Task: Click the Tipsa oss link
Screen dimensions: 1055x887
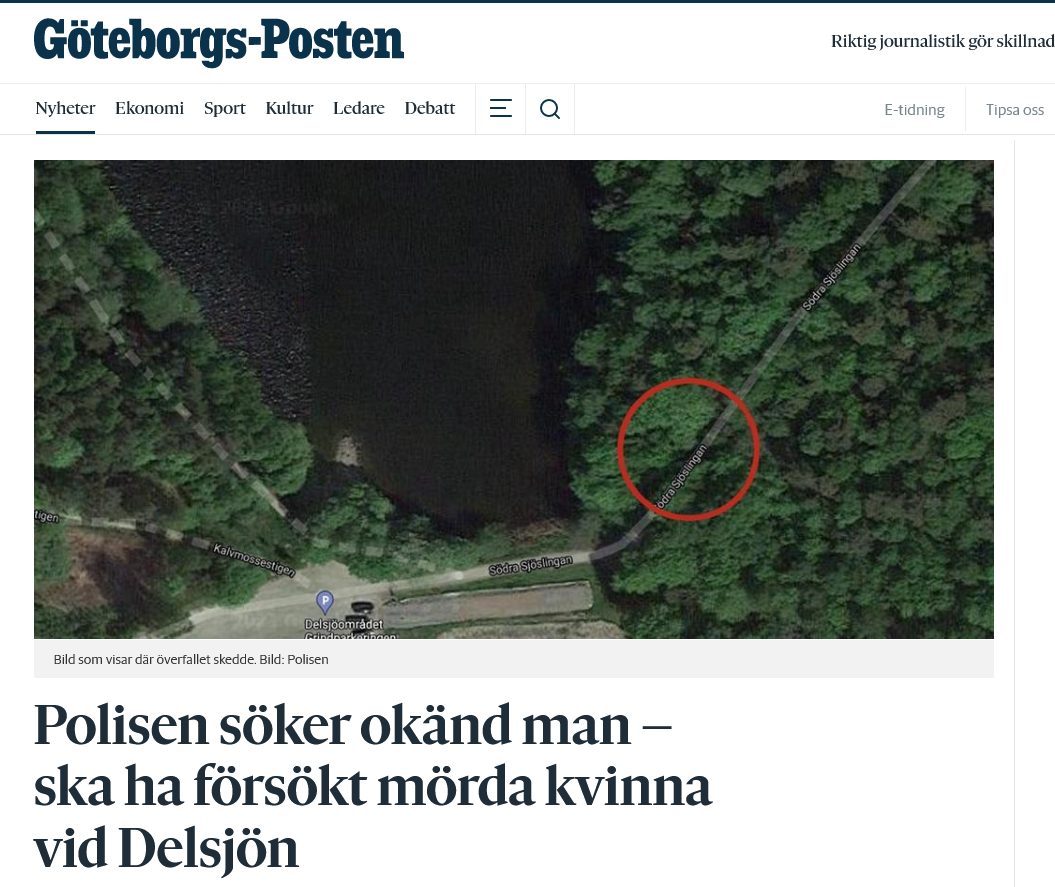Action: (1015, 110)
